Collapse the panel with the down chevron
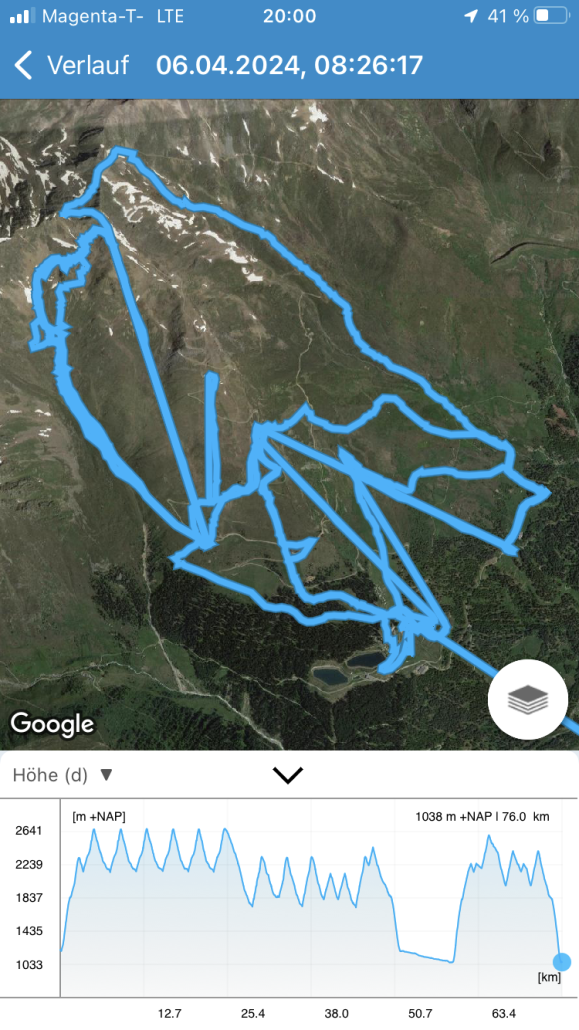The width and height of the screenshot is (579, 1030). (x=288, y=775)
